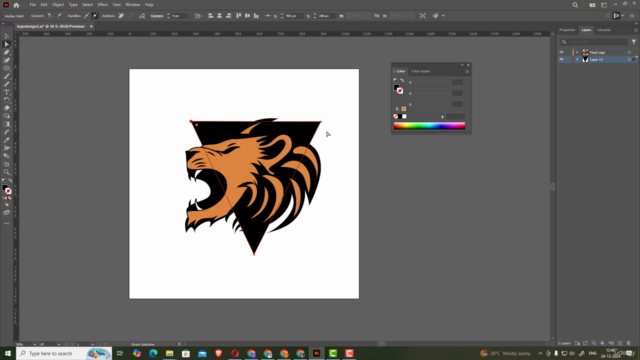The height and width of the screenshot is (360, 640).
Task: Show handles for multiple selected anchors
Action: (x=87, y=16)
